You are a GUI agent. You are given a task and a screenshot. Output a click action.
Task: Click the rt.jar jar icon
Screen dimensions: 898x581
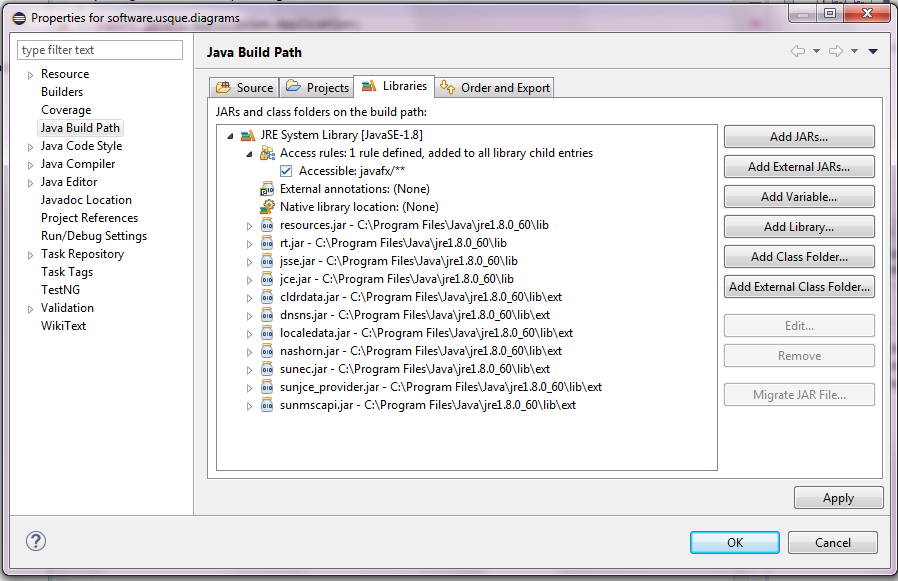[x=267, y=243]
